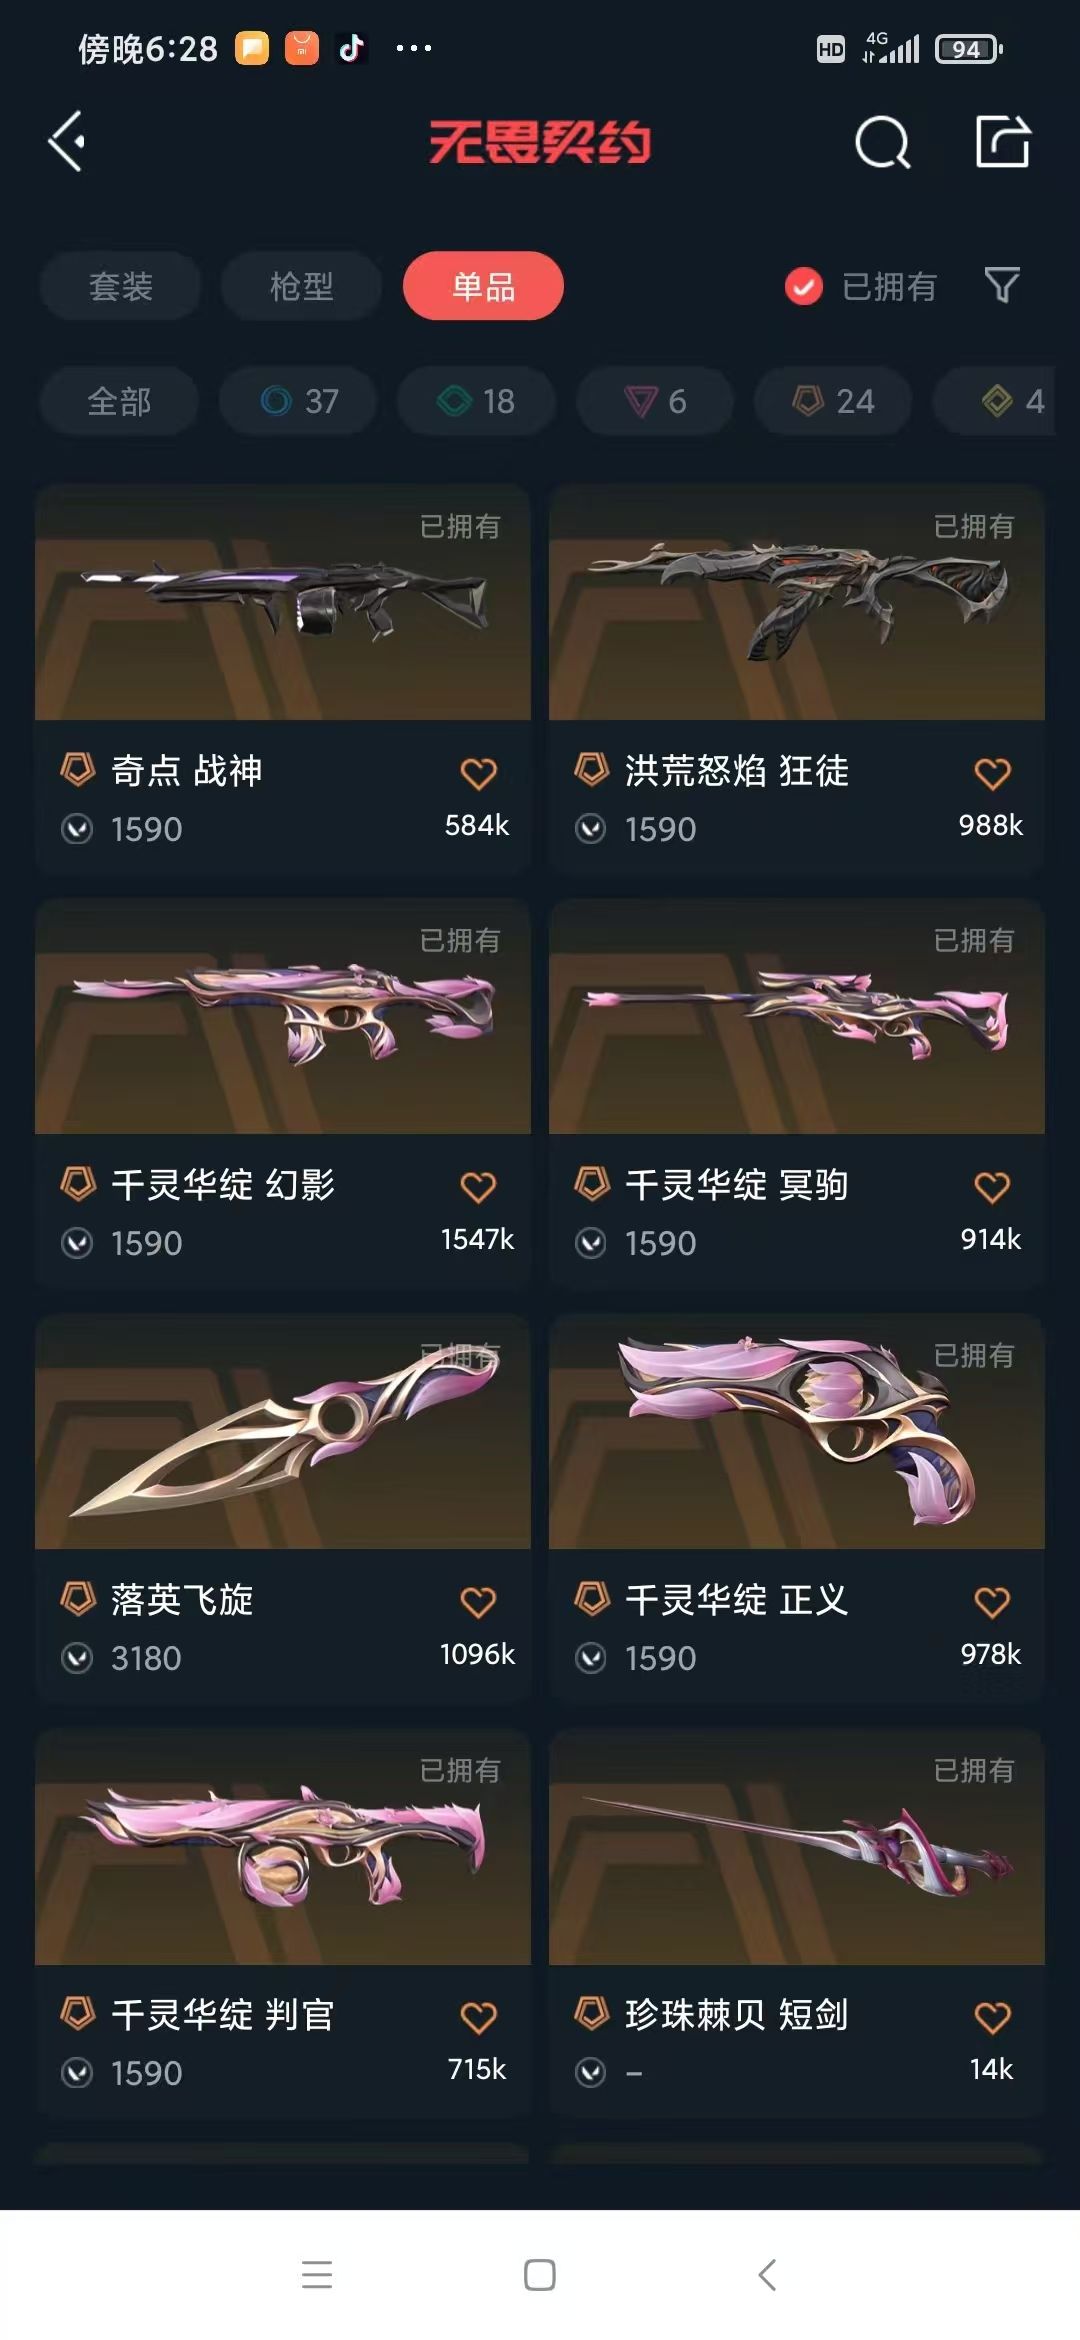Open the funnel filter icon

(1002, 286)
